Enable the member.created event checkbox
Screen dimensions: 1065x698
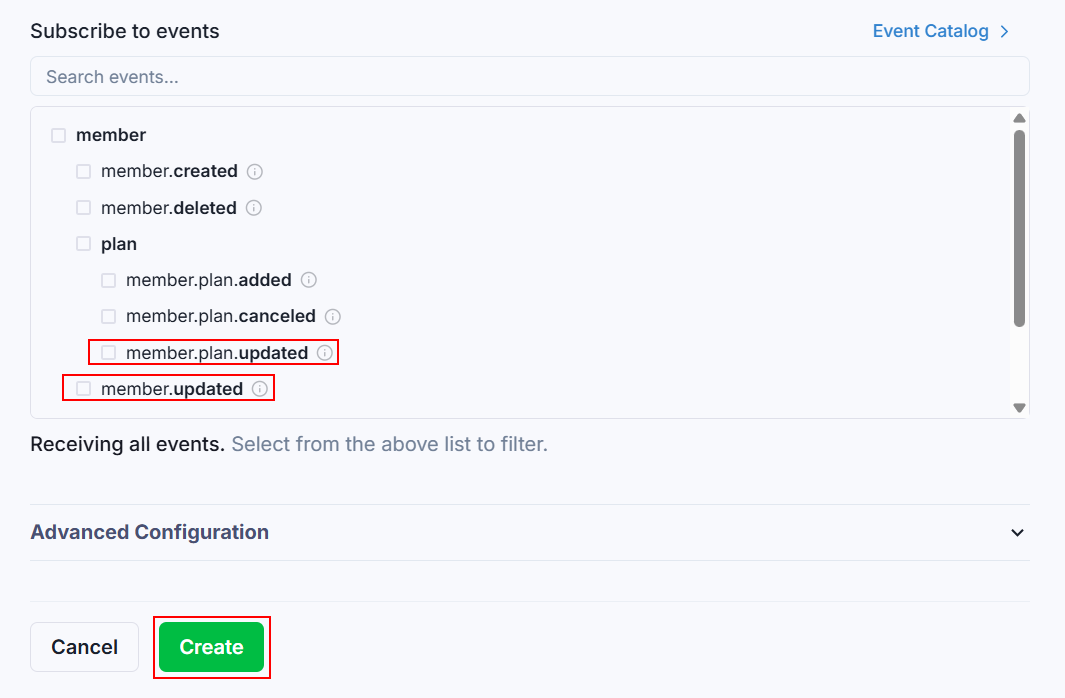(x=84, y=172)
